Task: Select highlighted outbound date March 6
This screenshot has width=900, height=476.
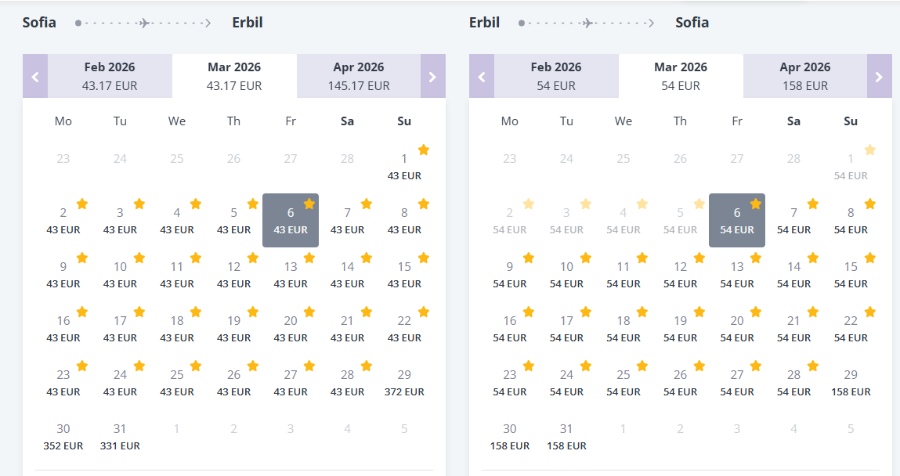Action: (290, 220)
